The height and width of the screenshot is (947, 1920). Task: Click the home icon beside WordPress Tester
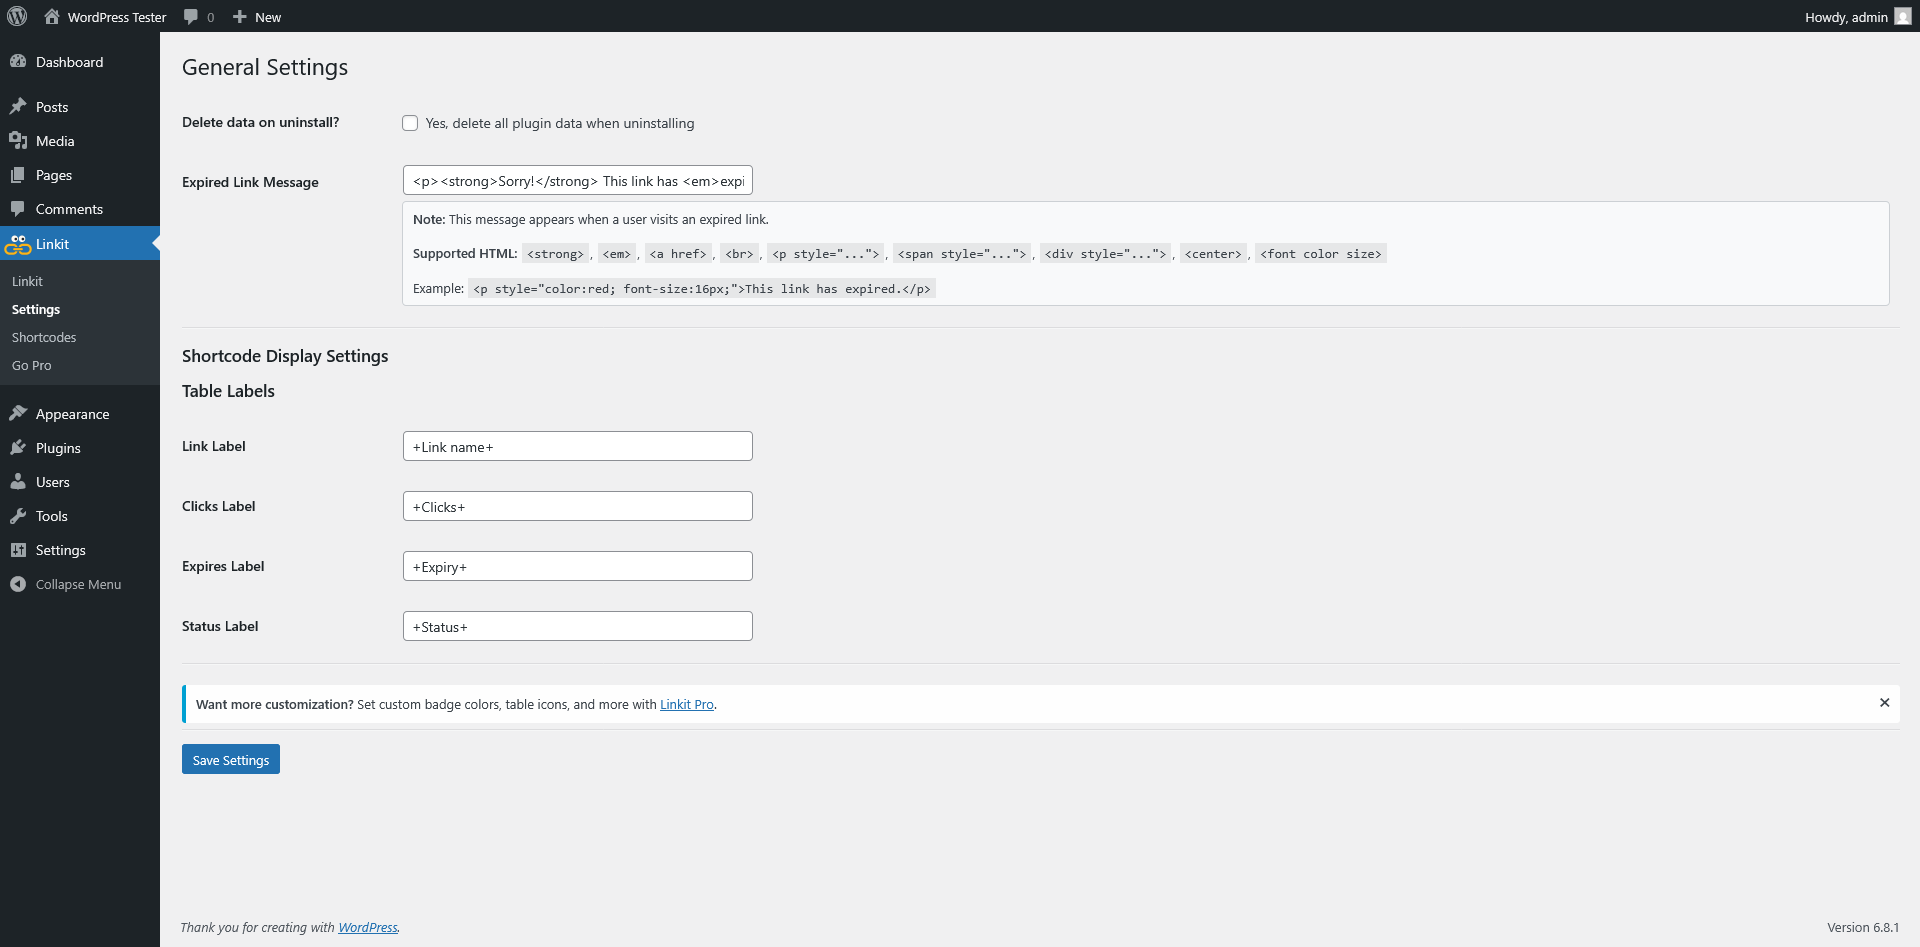click(52, 16)
